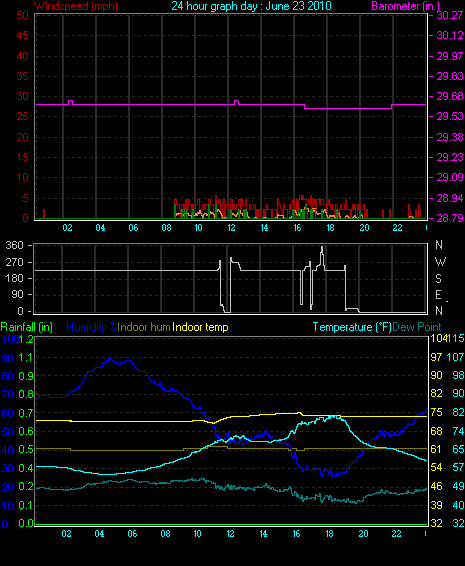
Task: Click hour label 18 under the windspeed chart
Action: point(330,228)
